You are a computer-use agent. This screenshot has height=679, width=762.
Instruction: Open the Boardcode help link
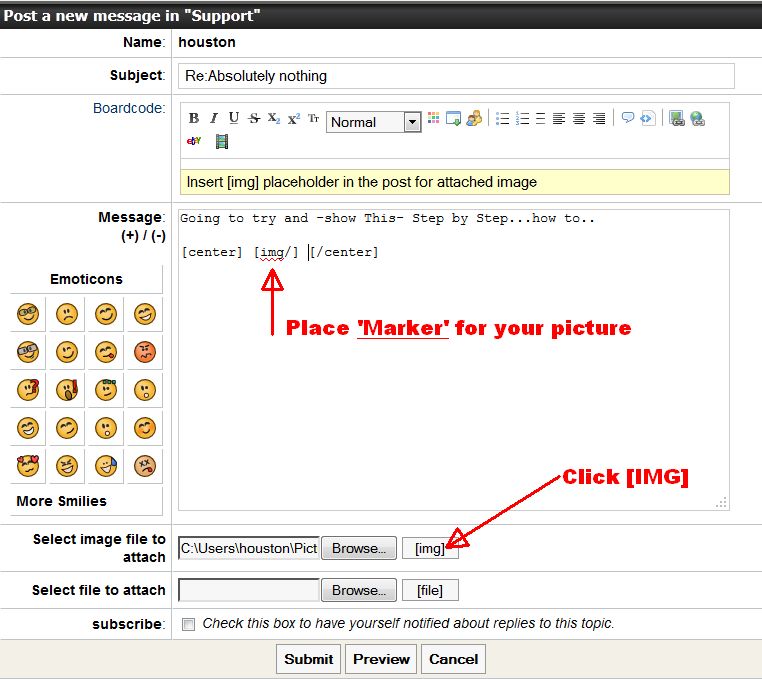128,108
